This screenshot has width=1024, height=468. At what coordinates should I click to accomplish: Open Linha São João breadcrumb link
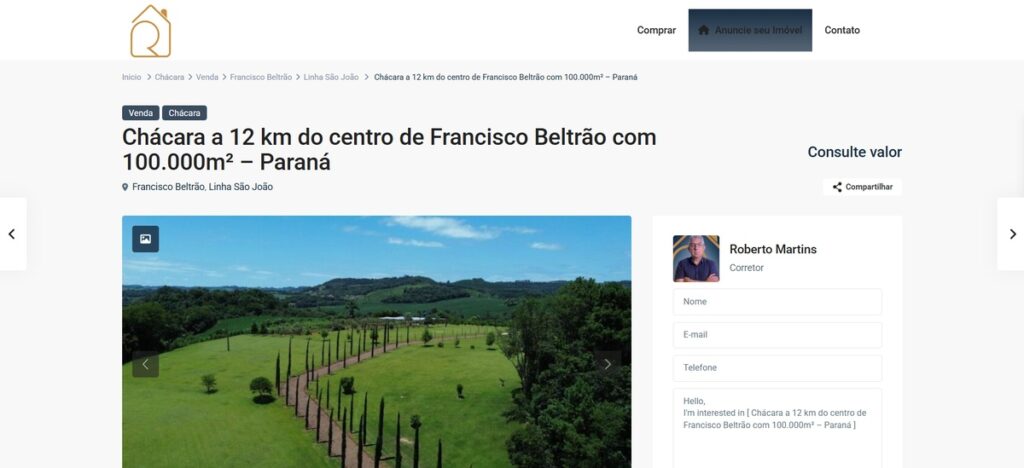[x=331, y=77]
